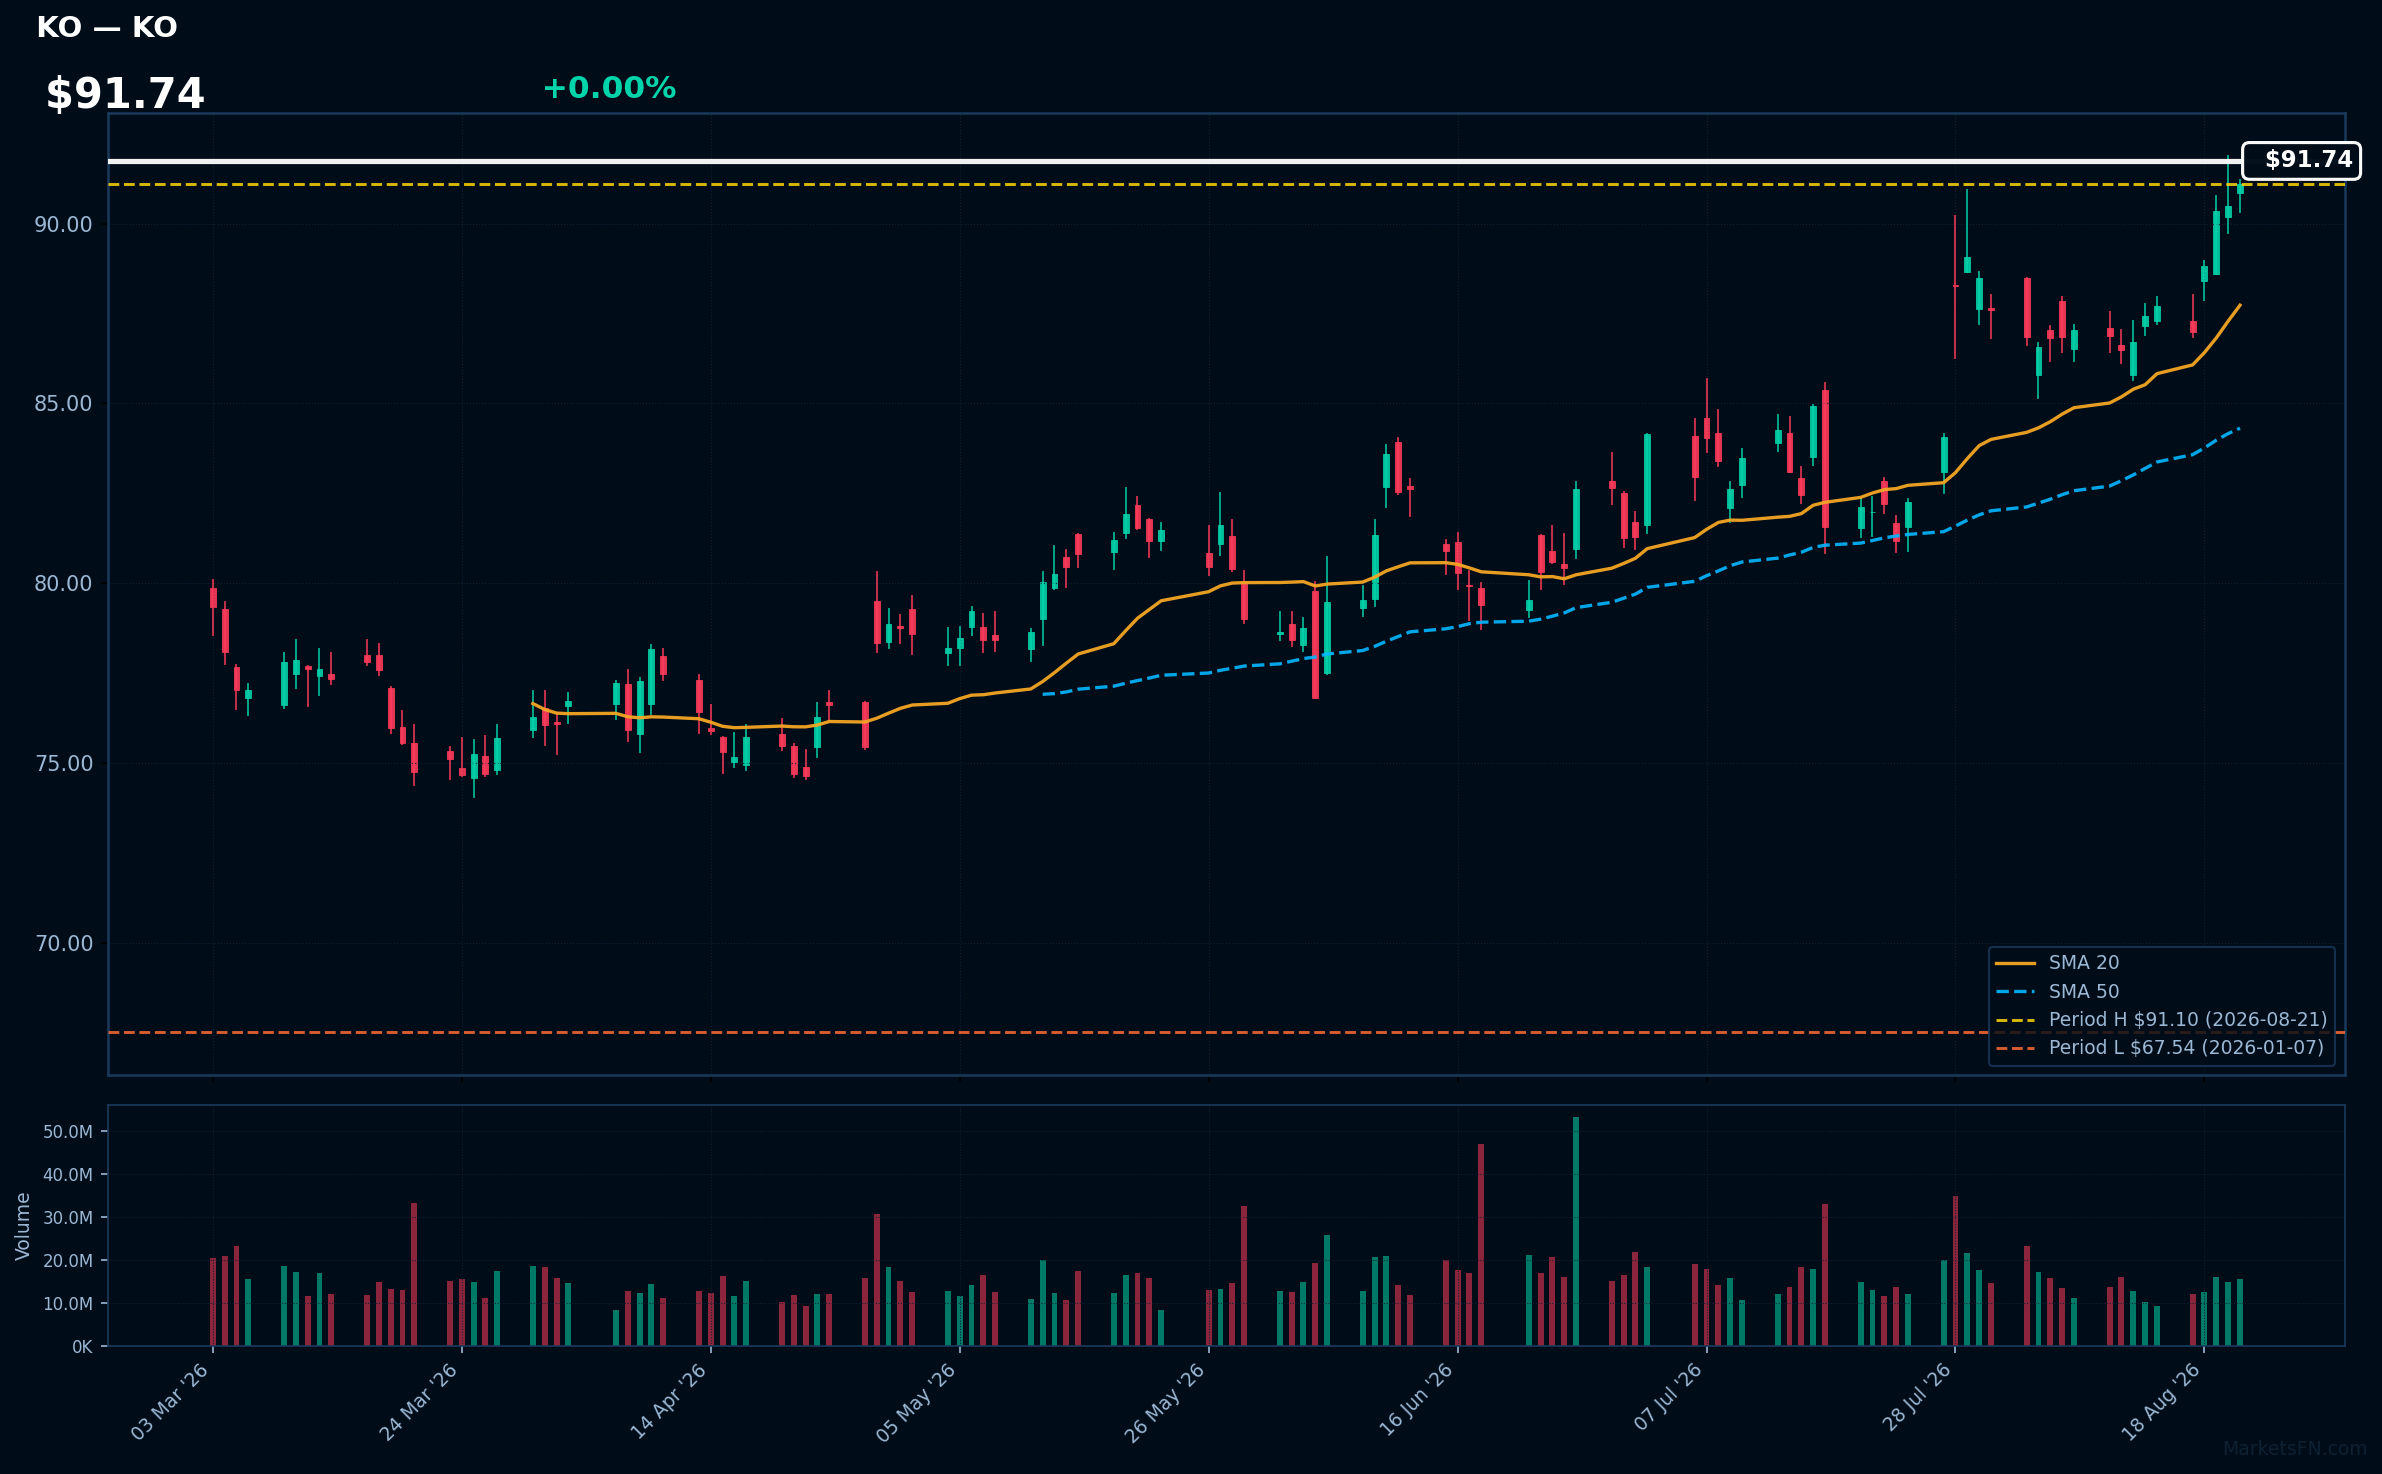Click the 30.0M volume axis label
2382x1474 pixels.
[x=68, y=1218]
